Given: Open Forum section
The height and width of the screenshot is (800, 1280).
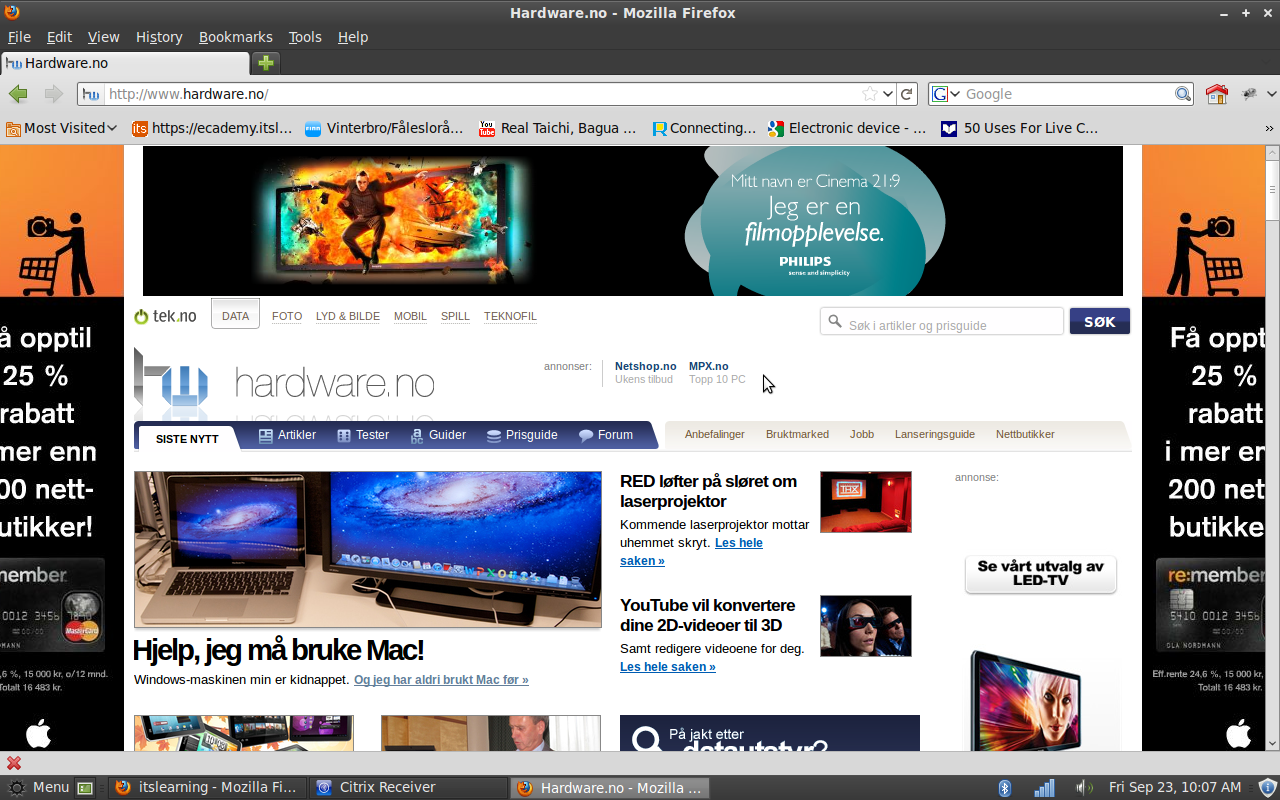Looking at the screenshot, I should 606,435.
